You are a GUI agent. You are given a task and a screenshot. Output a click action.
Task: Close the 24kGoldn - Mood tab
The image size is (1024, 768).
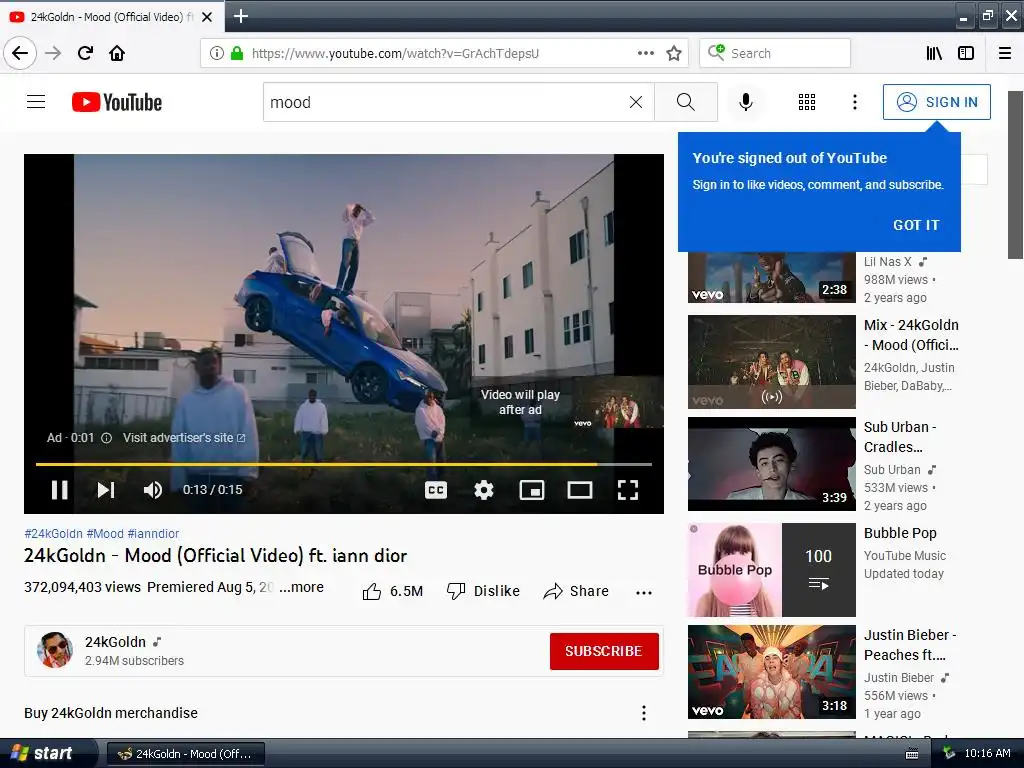pyautogui.click(x=207, y=17)
